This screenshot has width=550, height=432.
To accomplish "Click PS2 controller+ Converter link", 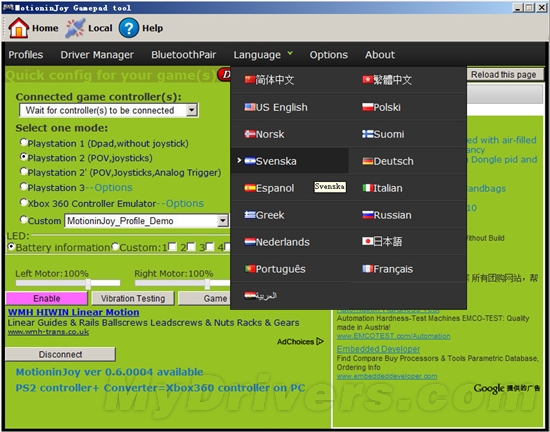I will pyautogui.click(x=160, y=388).
